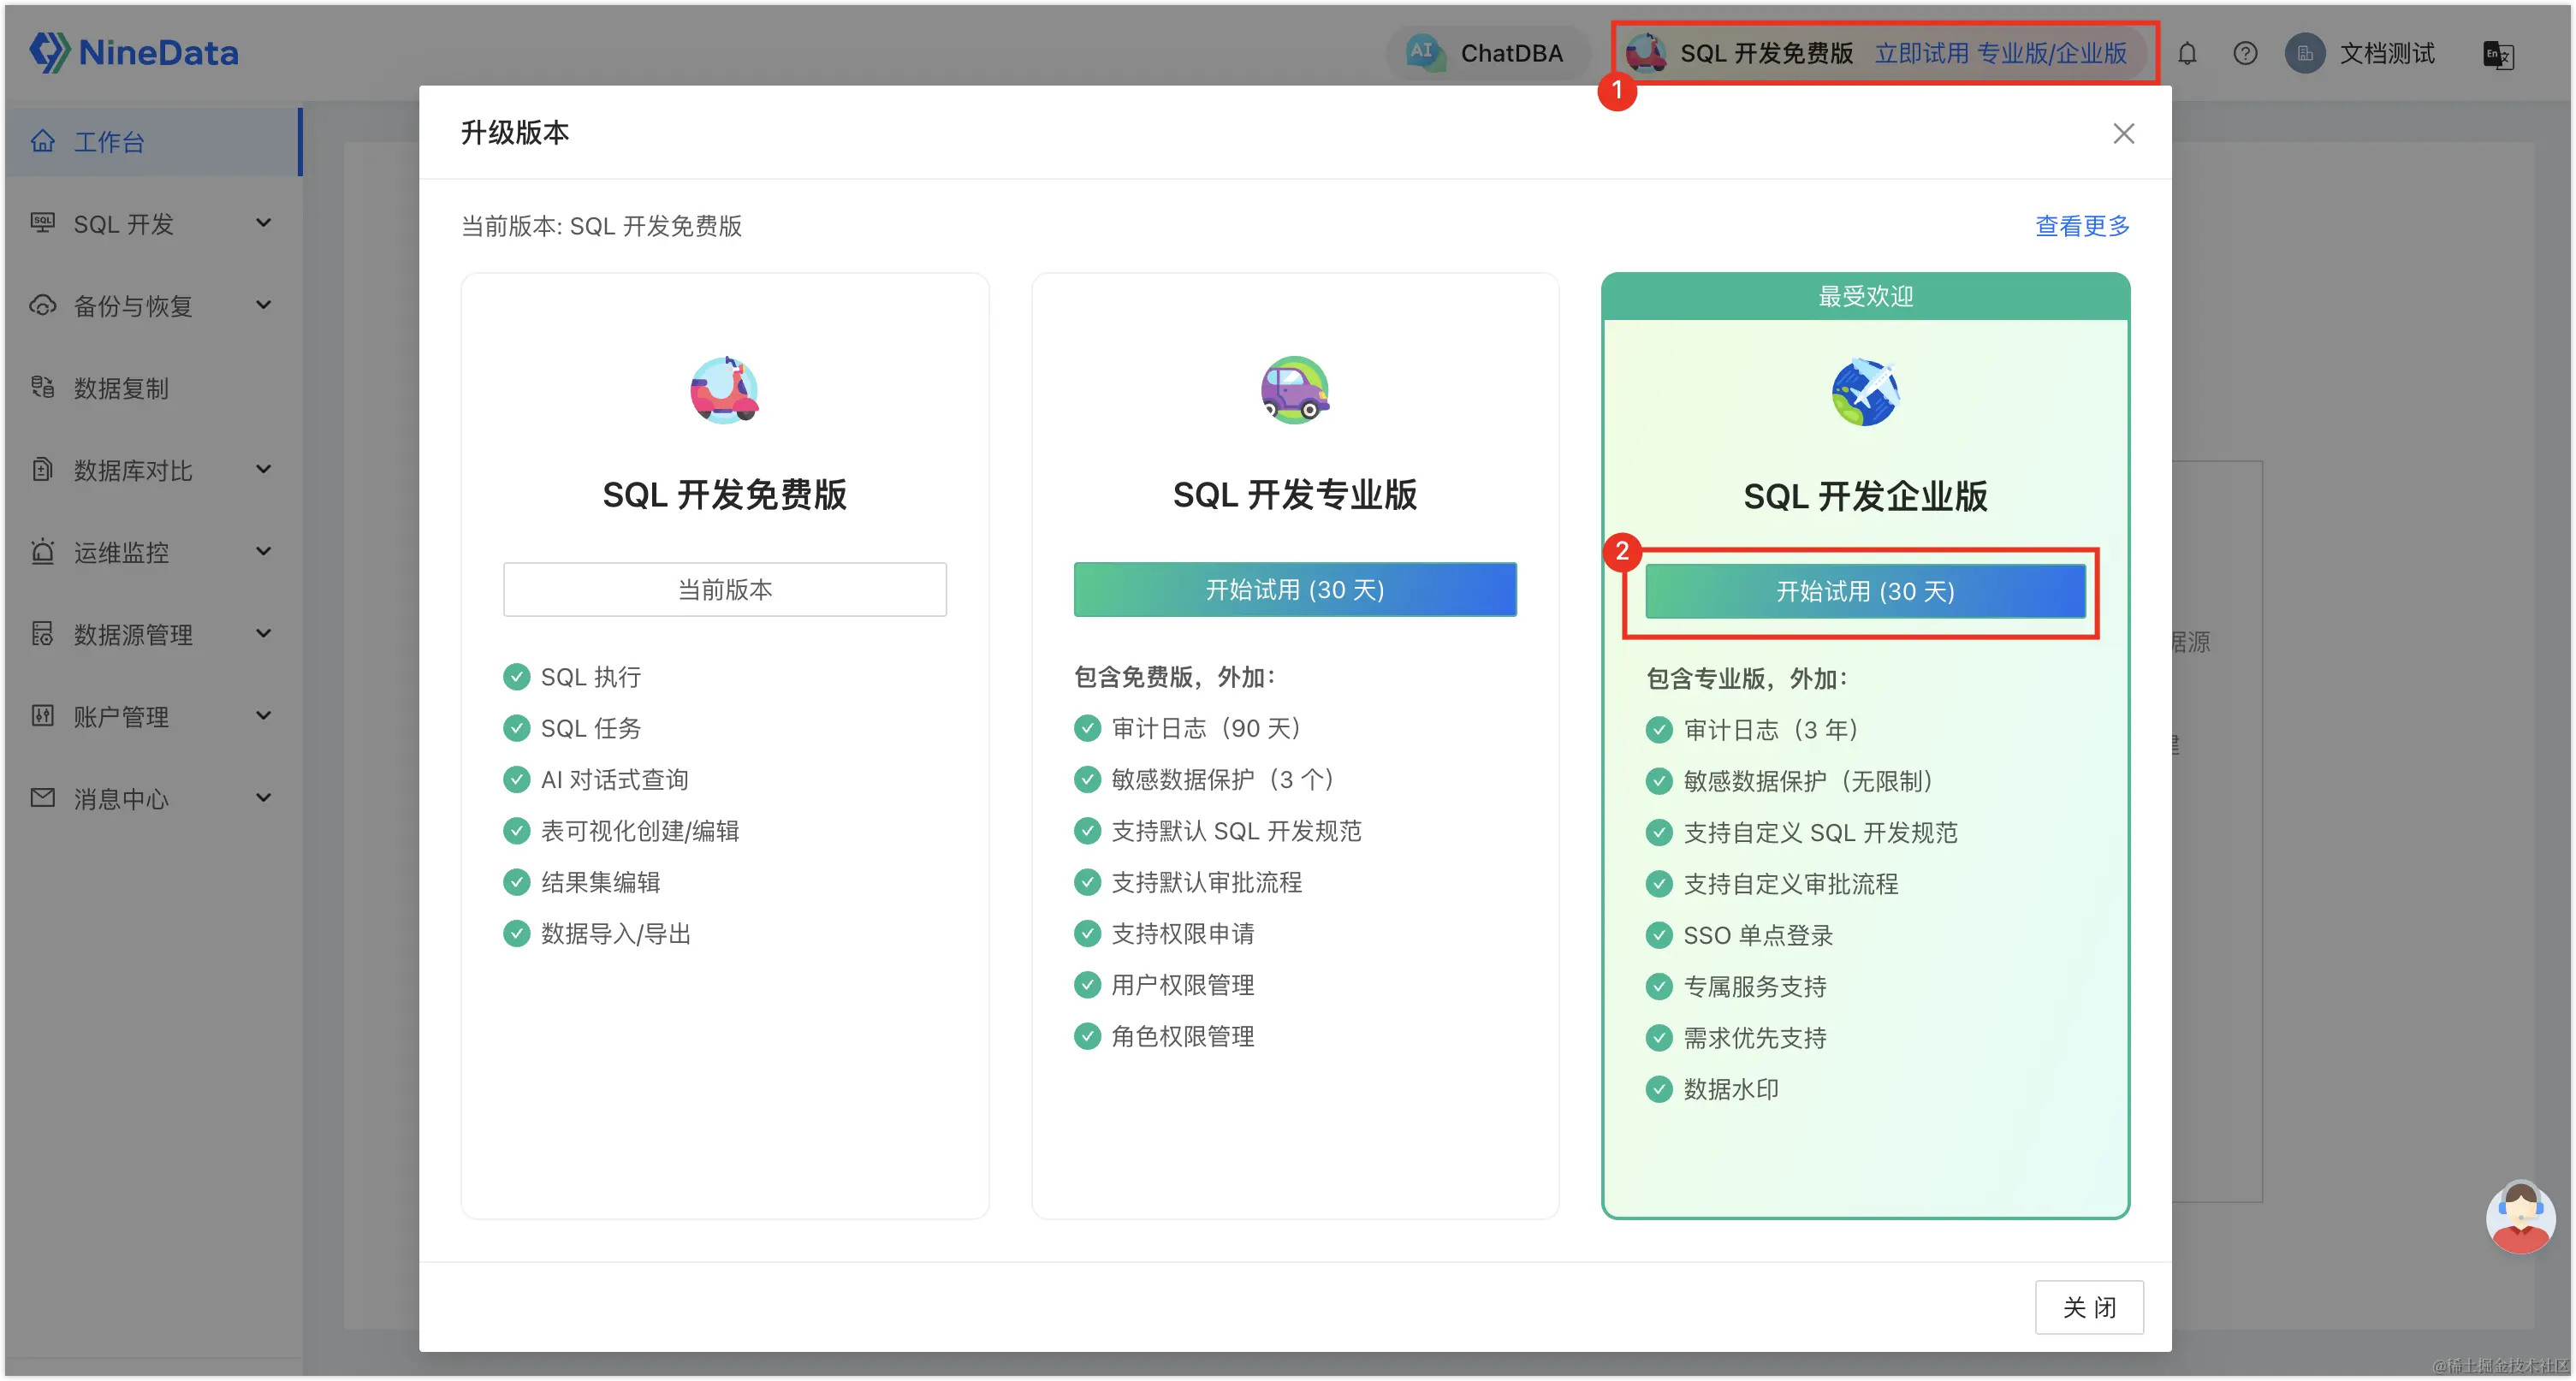Open 数据复制 in the sidebar

[x=121, y=388]
